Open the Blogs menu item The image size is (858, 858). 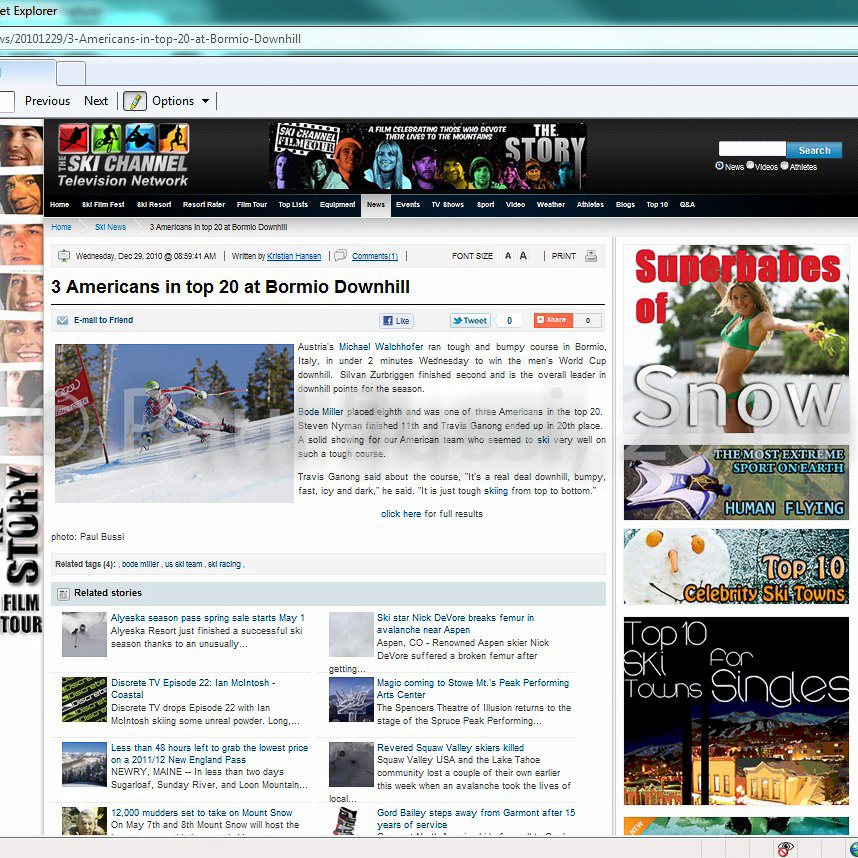click(x=625, y=205)
